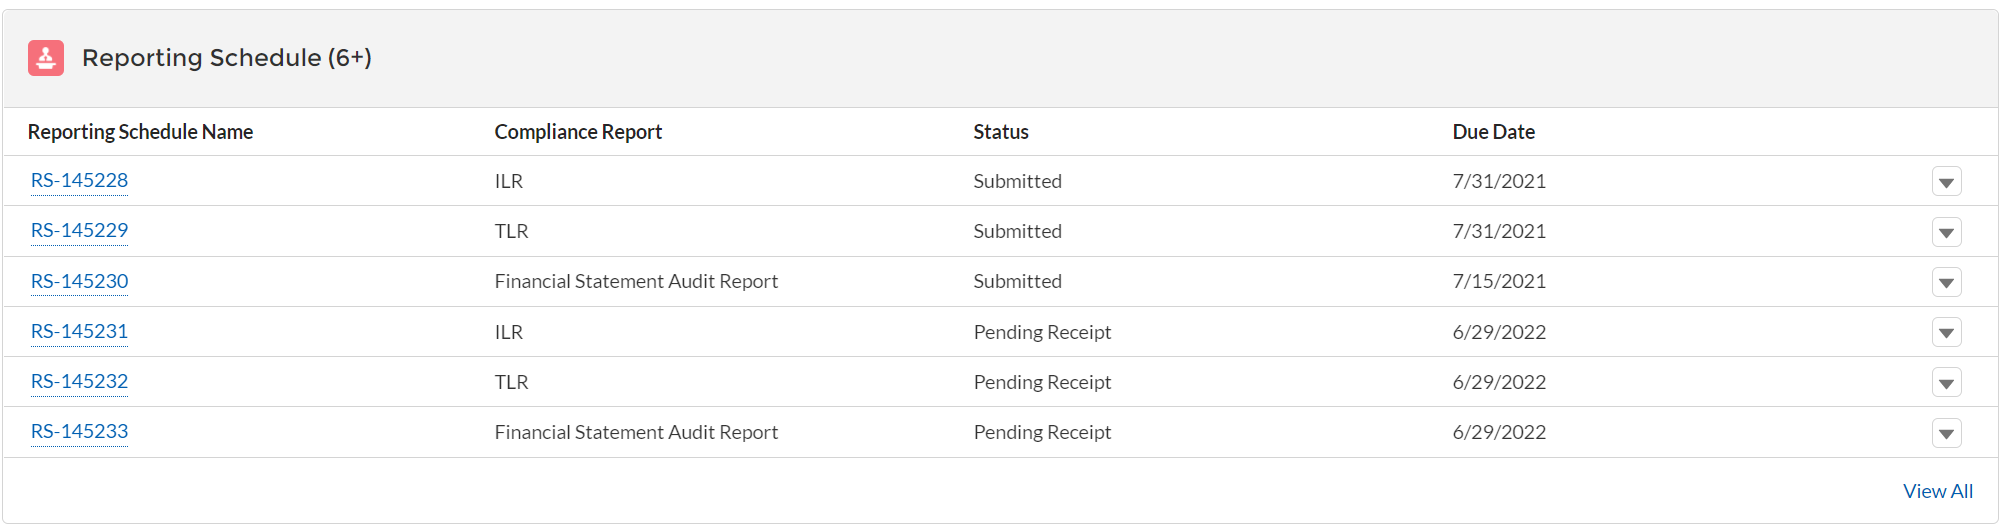Open record RS-145231
The height and width of the screenshot is (526, 2016).
(x=79, y=331)
